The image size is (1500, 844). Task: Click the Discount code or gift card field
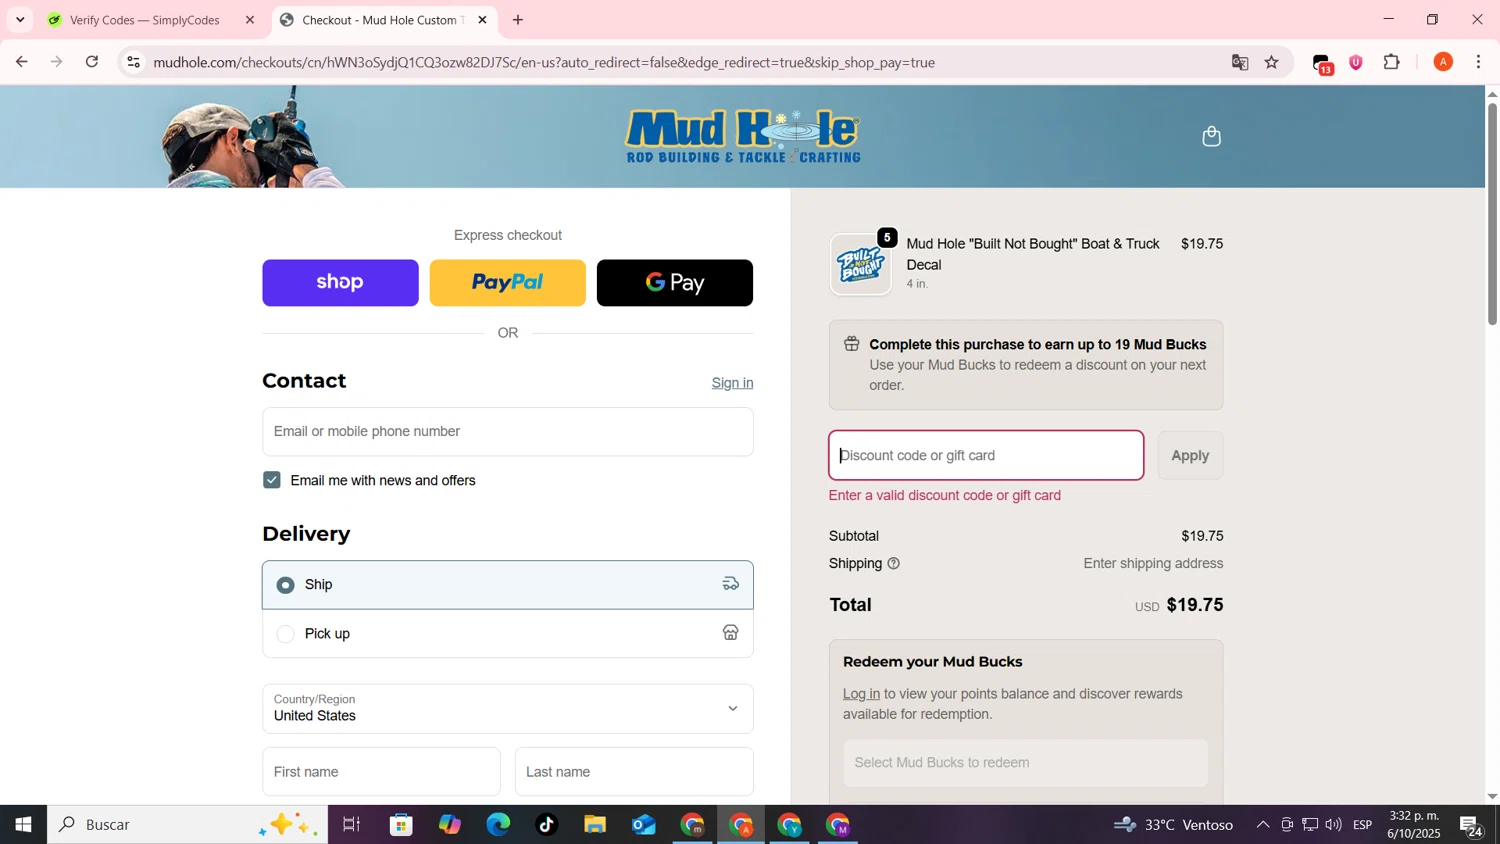[x=986, y=456]
